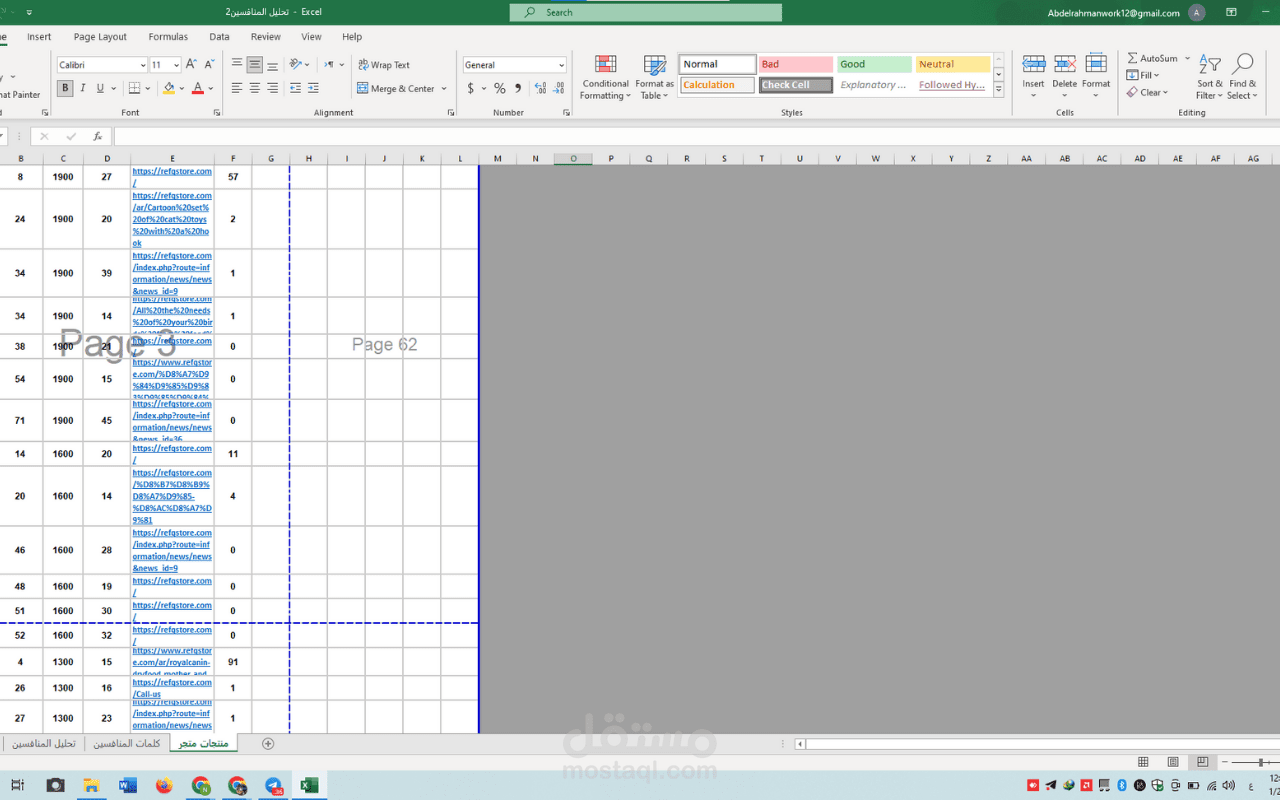Viewport: 1280px width, 800px height.
Task: Add a new sheet with plus icon
Action: pyautogui.click(x=267, y=743)
